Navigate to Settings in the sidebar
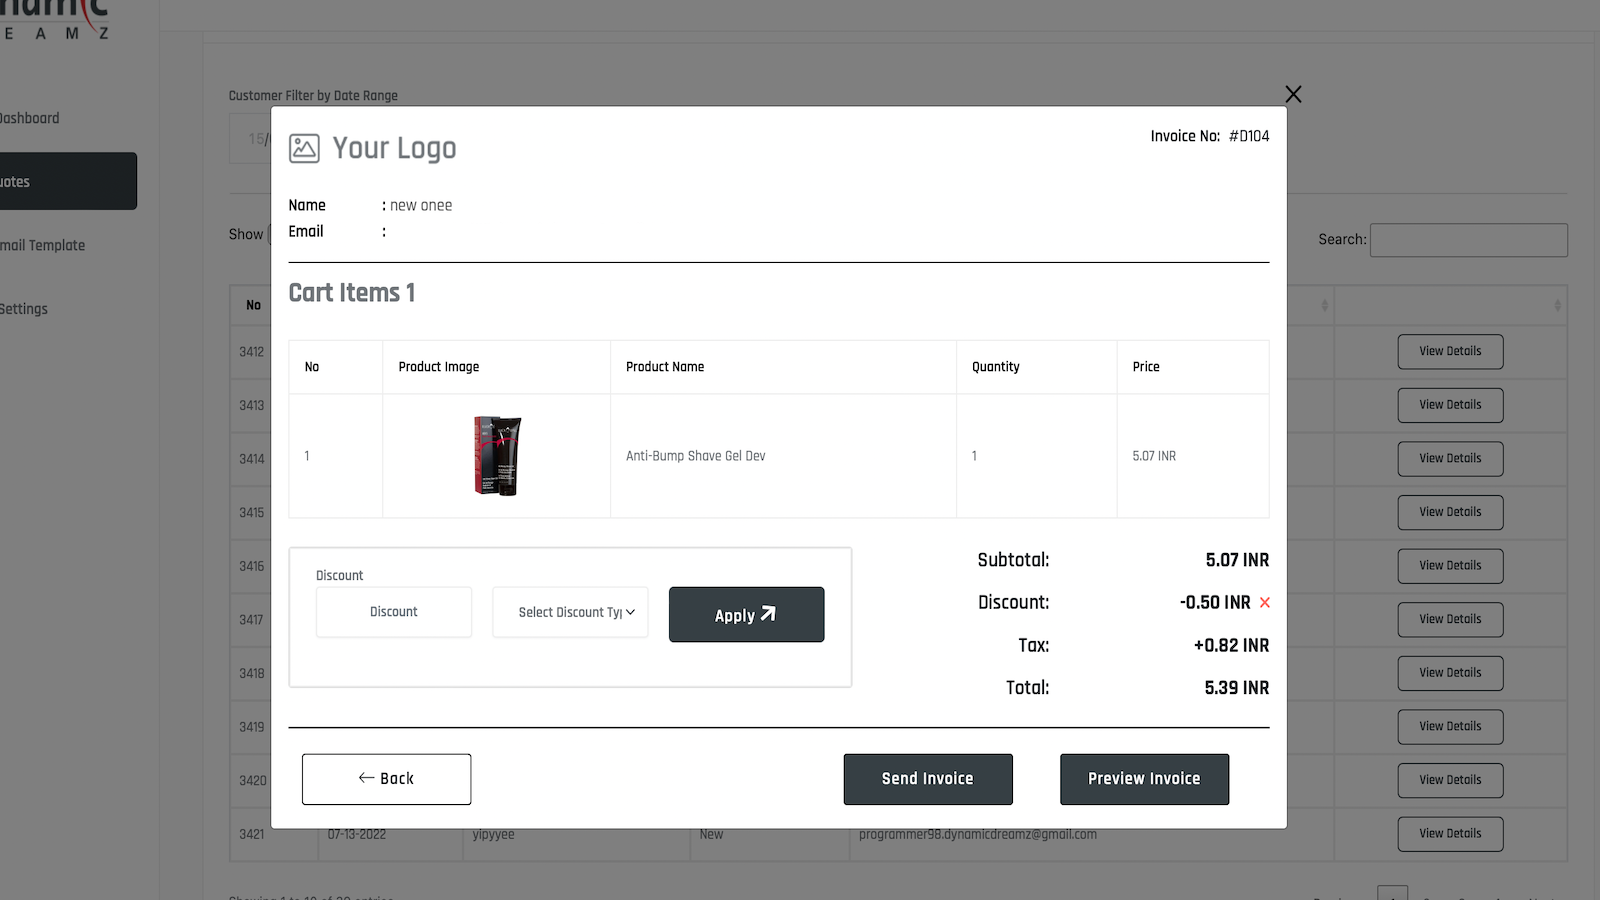The height and width of the screenshot is (900, 1600). coord(25,308)
